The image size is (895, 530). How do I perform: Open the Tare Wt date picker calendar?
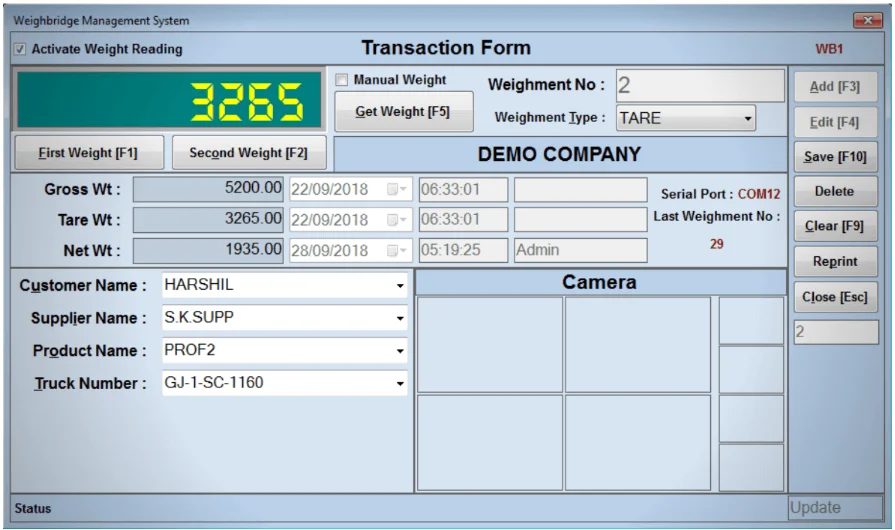pyautogui.click(x=397, y=220)
